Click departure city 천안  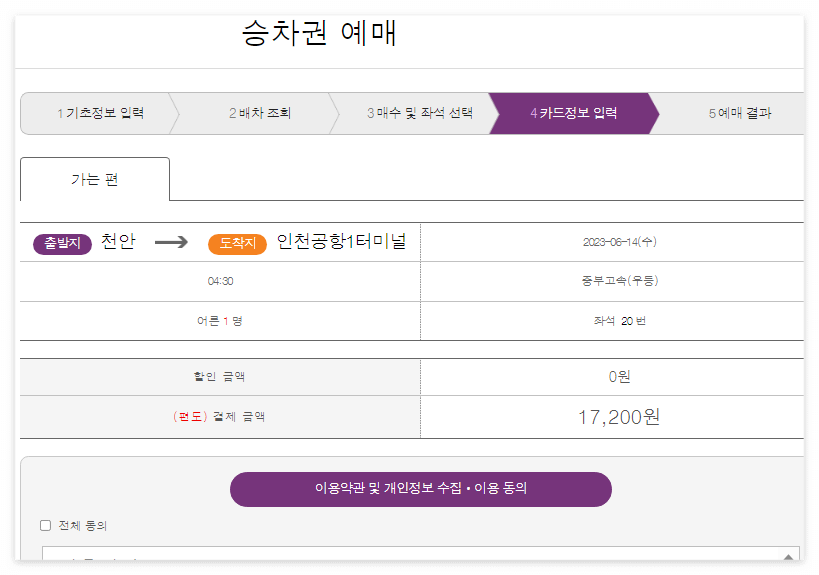click(118, 241)
